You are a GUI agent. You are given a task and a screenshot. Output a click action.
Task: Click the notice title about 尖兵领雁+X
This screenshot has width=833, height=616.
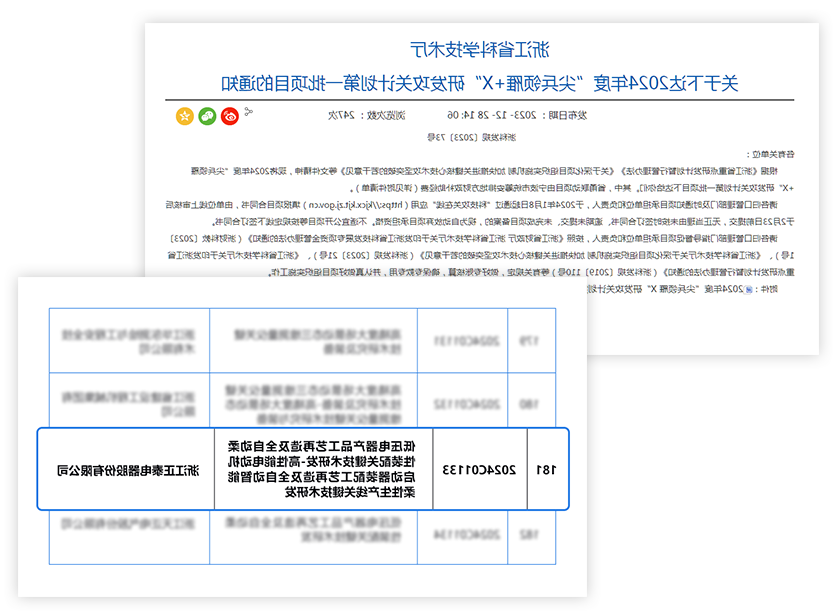pyautogui.click(x=480, y=82)
